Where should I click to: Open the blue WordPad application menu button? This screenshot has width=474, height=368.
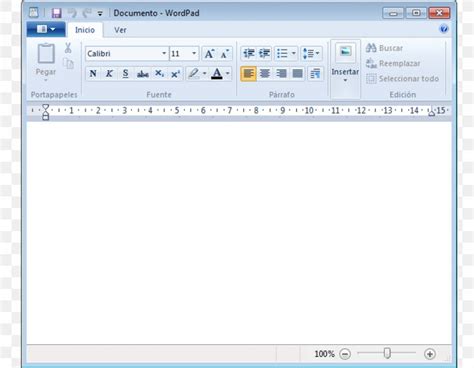point(46,30)
